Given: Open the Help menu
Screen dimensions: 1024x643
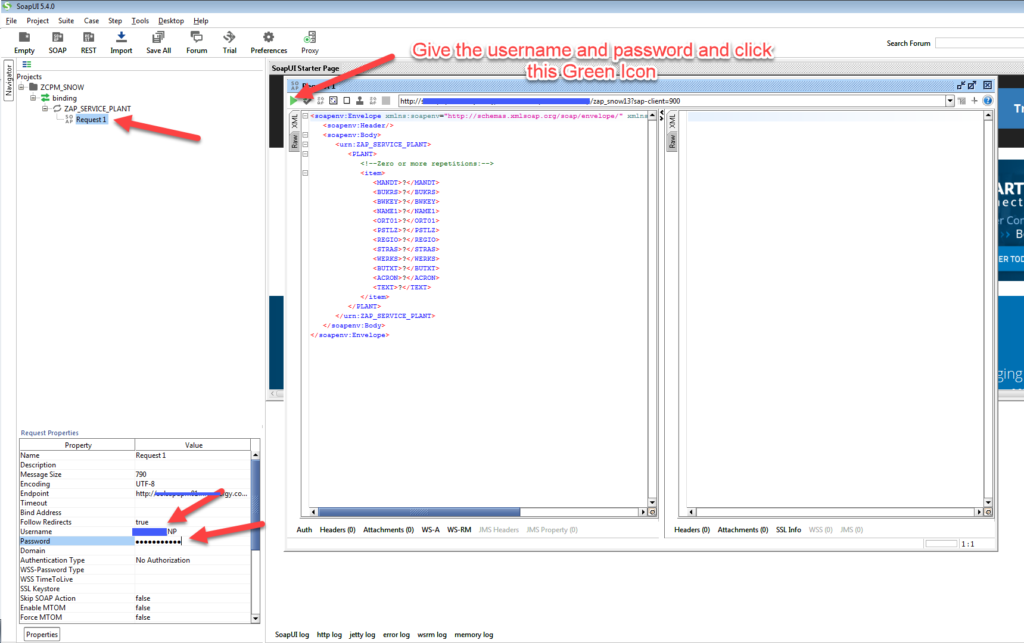Looking at the screenshot, I should (x=200, y=21).
